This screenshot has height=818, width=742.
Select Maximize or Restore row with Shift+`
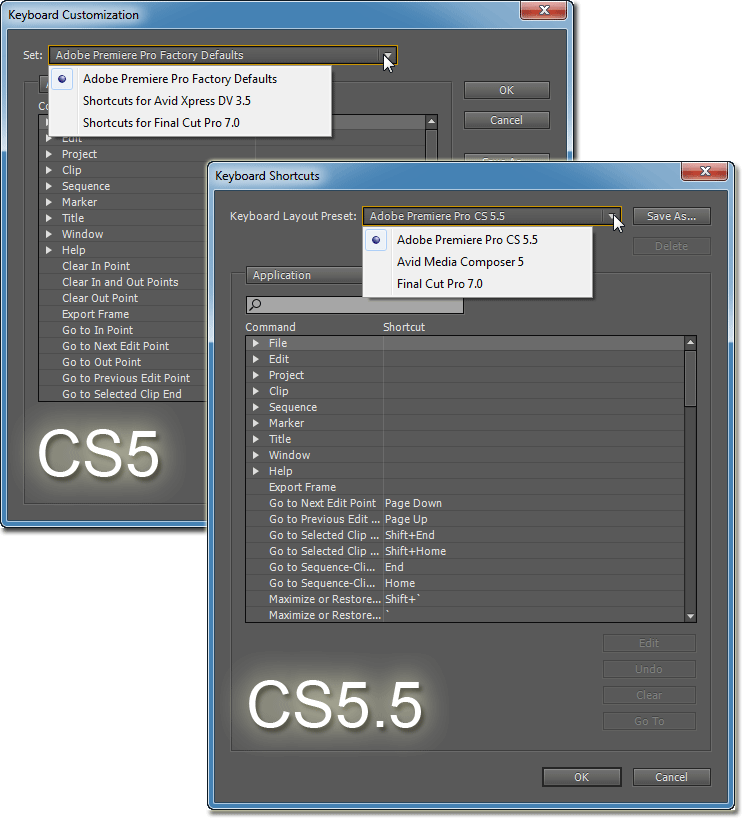click(x=465, y=599)
